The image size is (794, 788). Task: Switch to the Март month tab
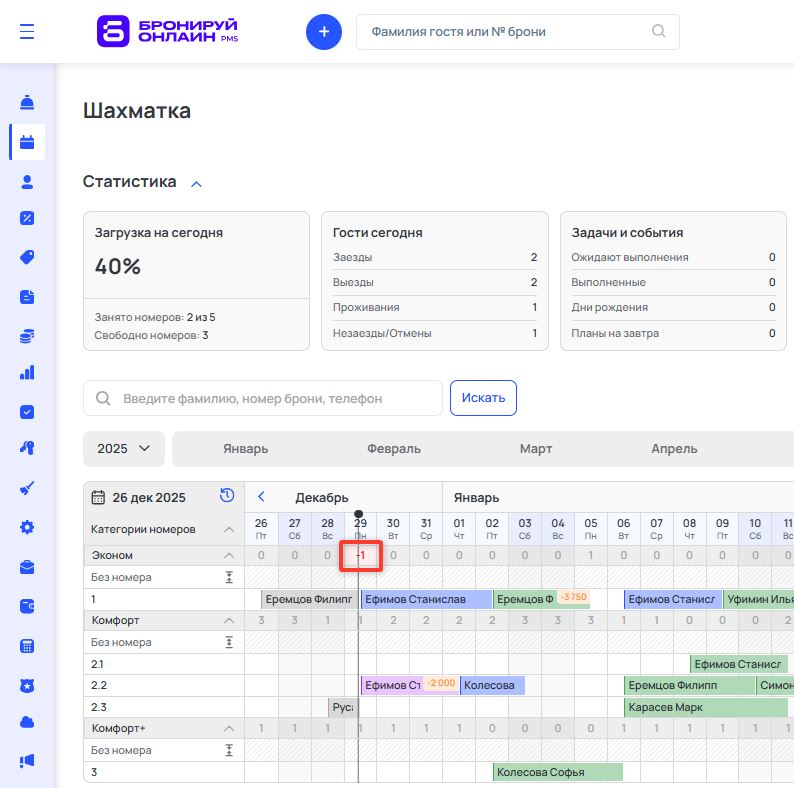pyautogui.click(x=536, y=449)
